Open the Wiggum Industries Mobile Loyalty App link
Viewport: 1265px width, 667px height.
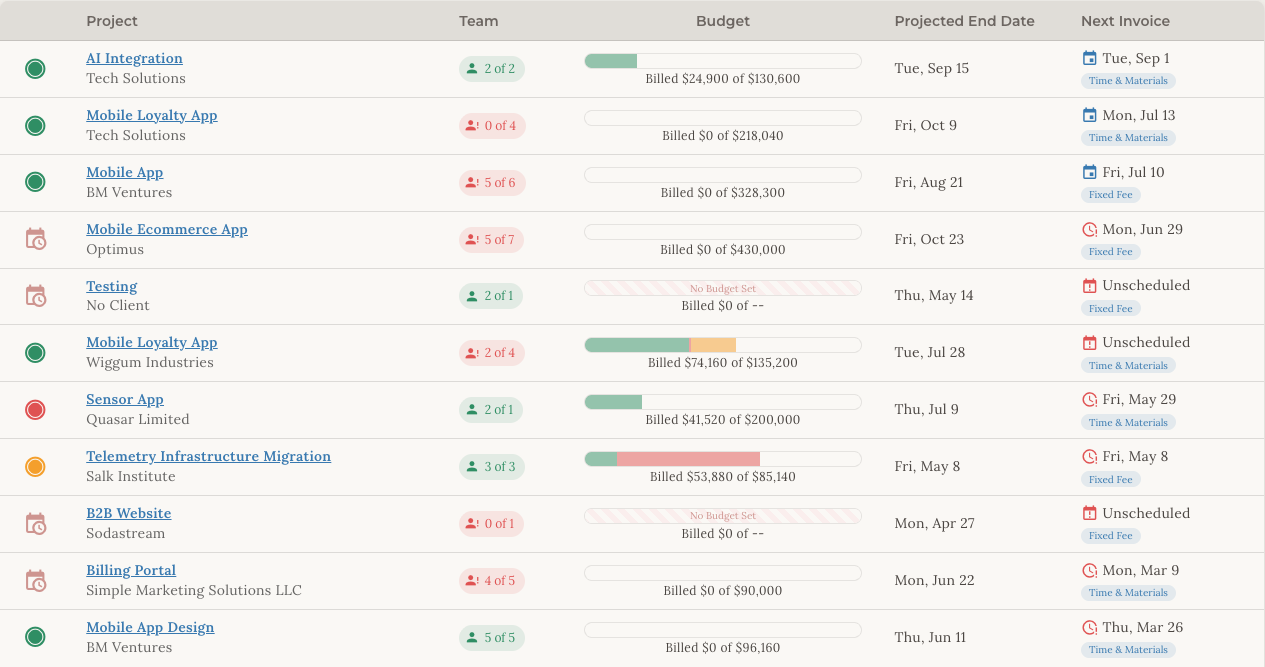pyautogui.click(x=152, y=342)
